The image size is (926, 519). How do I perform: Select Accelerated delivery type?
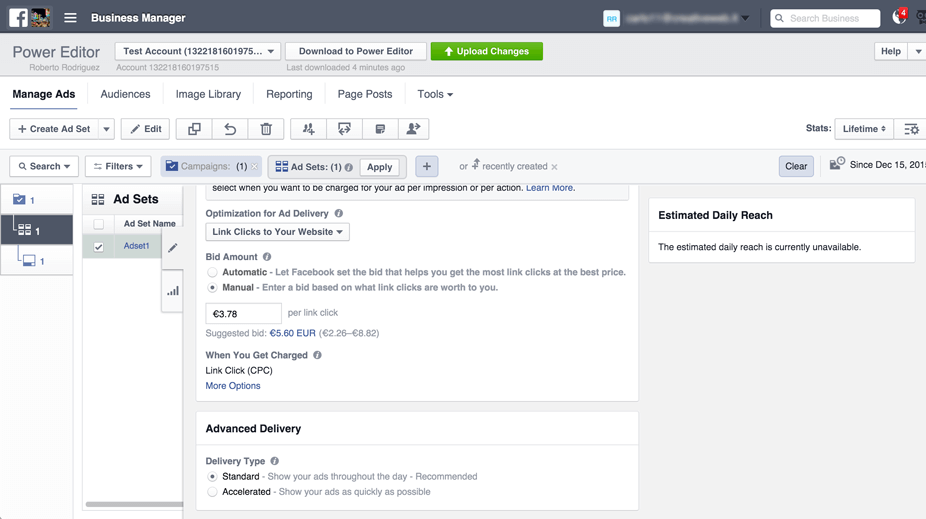(x=212, y=492)
